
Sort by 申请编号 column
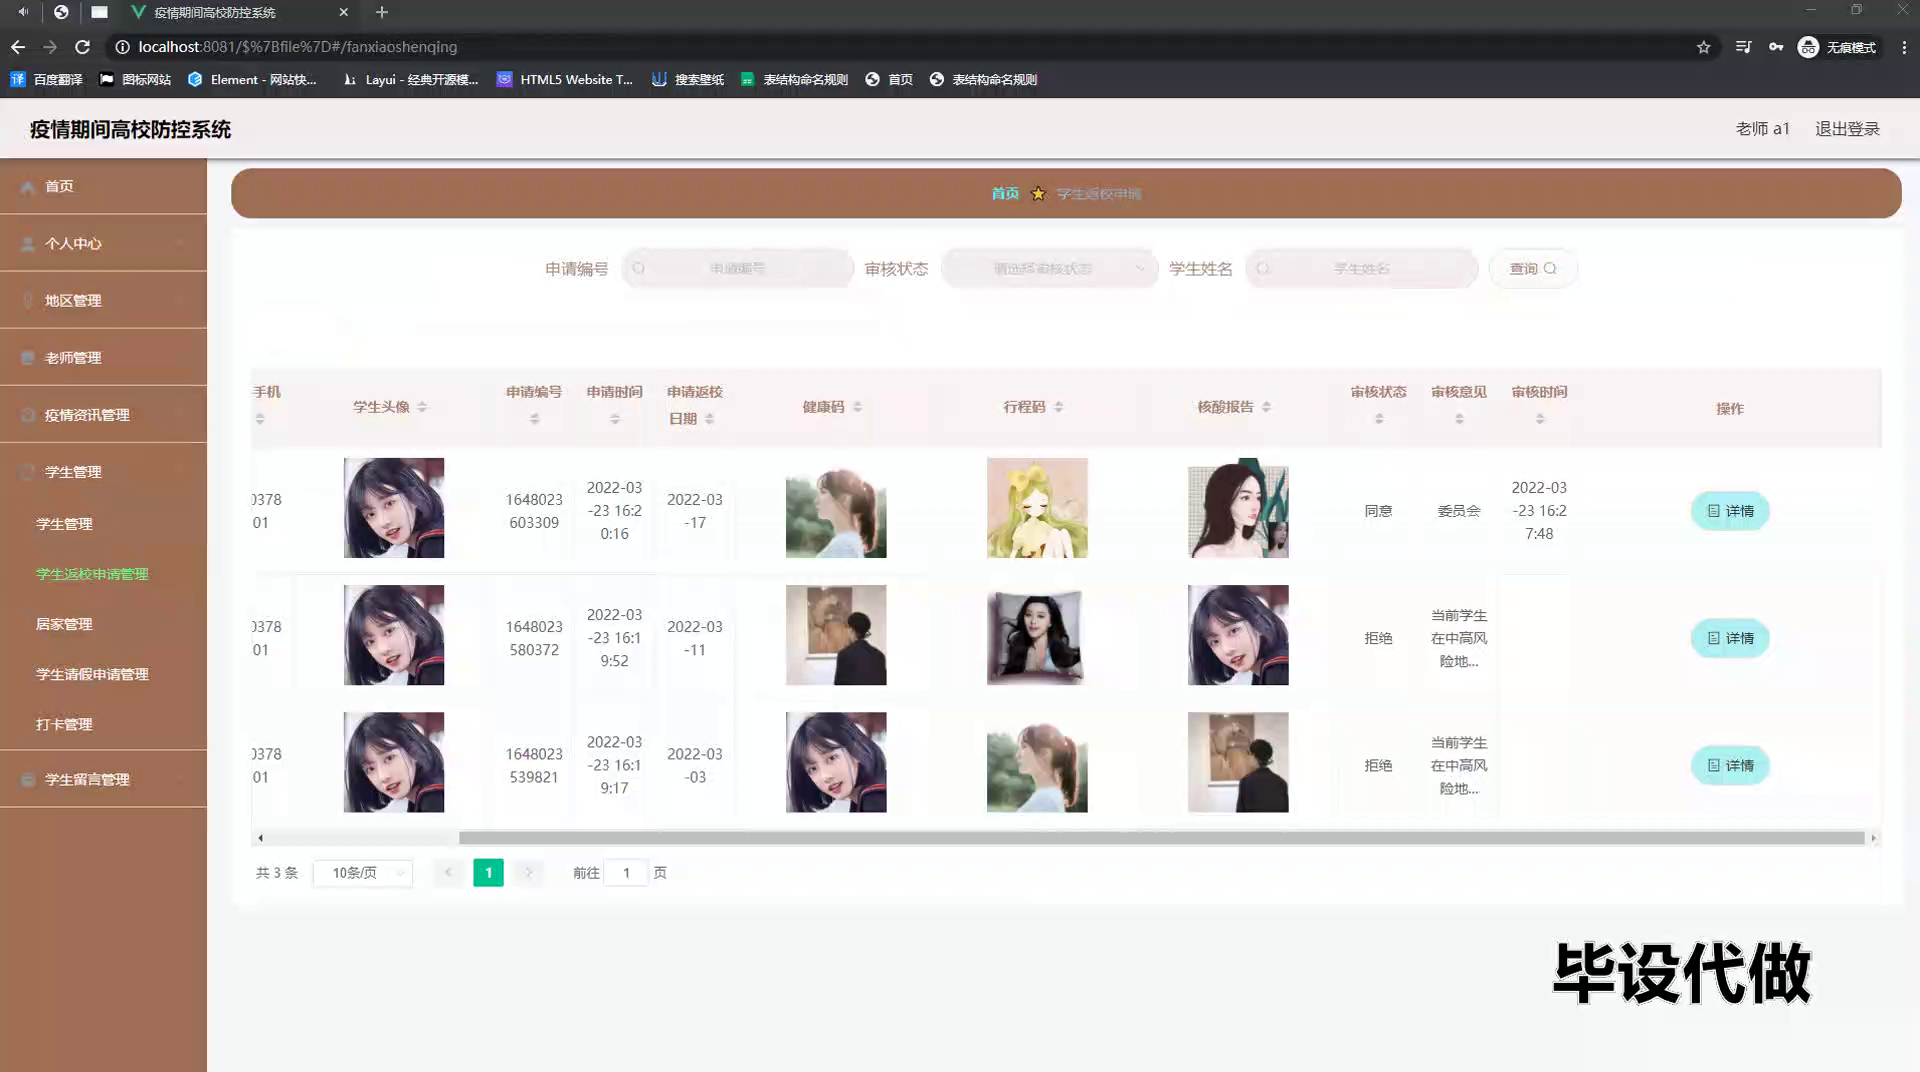click(x=534, y=419)
